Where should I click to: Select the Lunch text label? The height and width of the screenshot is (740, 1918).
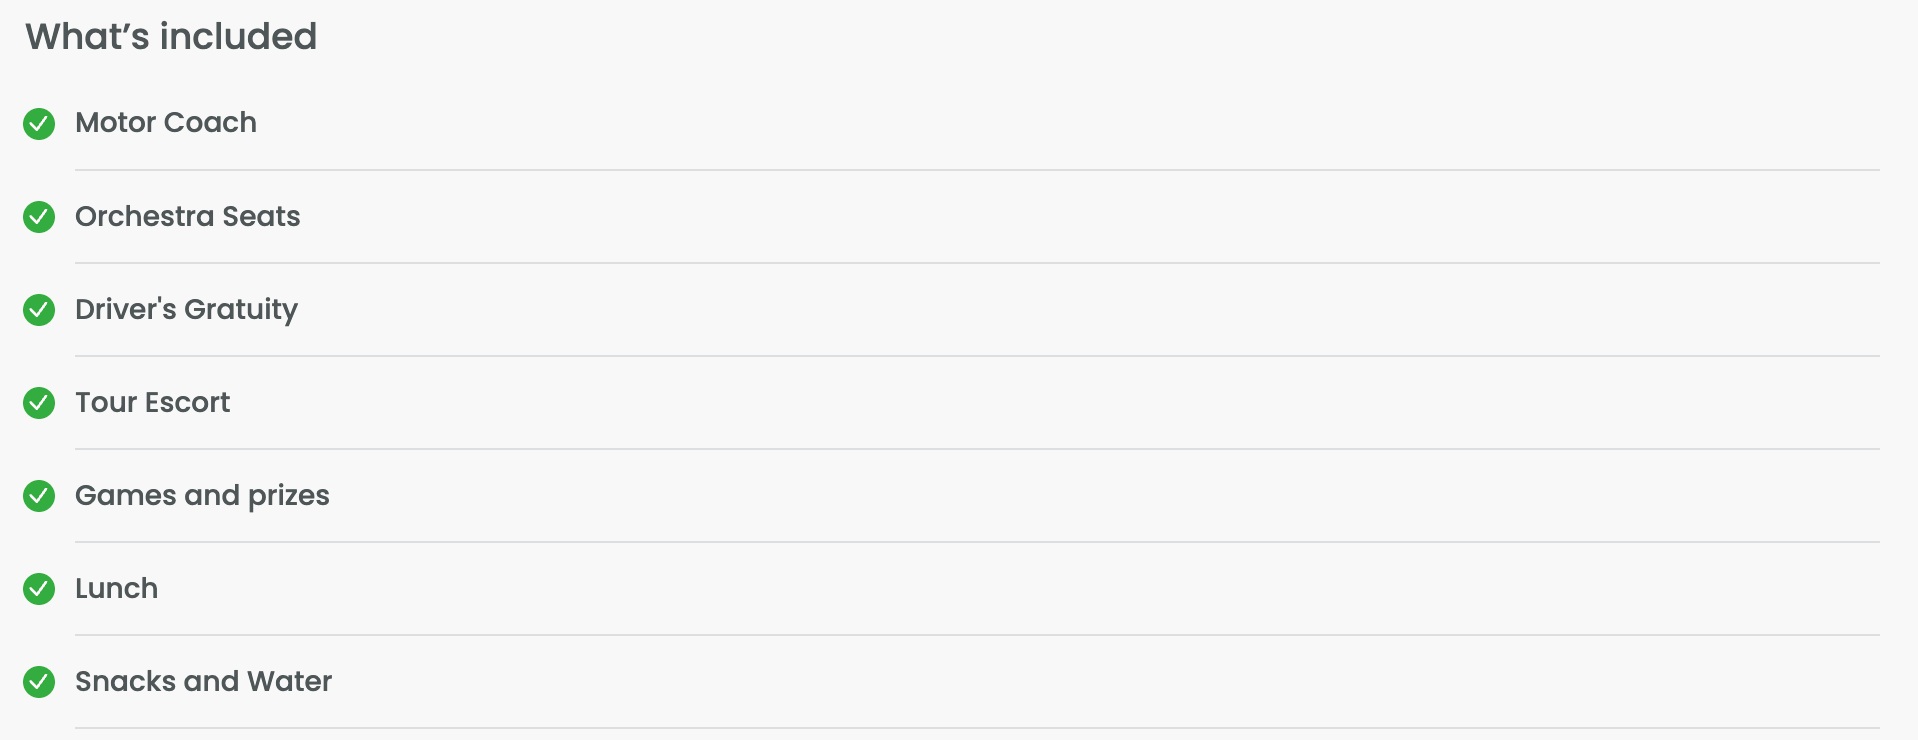pyautogui.click(x=116, y=589)
